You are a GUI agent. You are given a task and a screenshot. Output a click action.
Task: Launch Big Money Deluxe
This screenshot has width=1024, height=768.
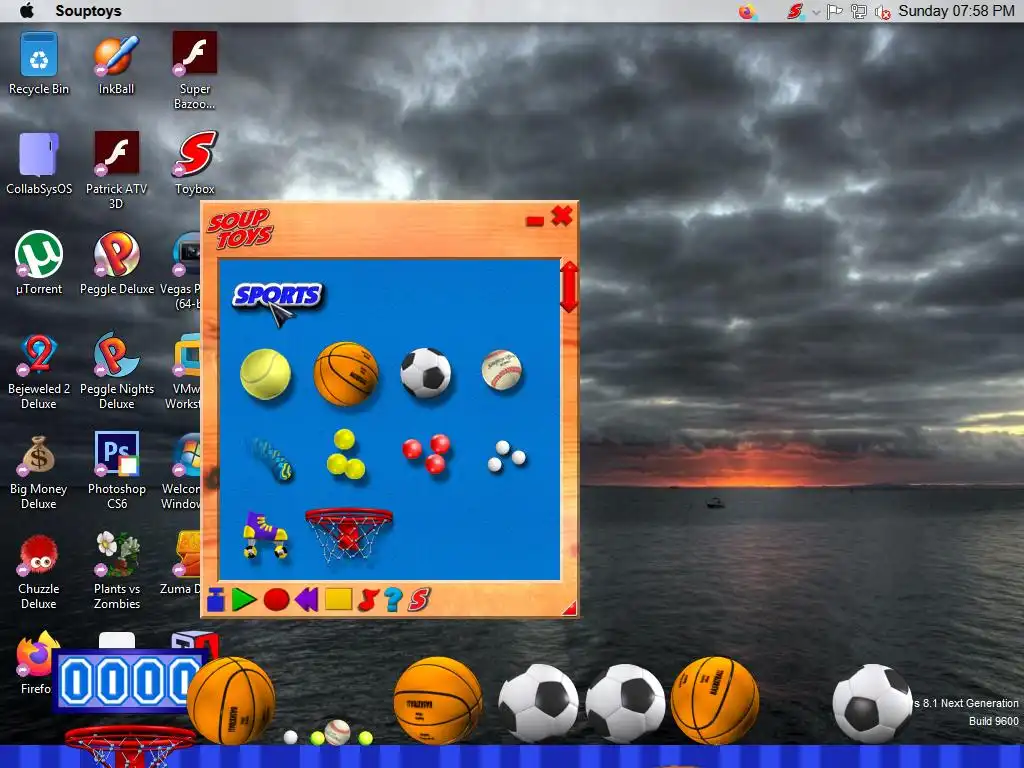39,472
